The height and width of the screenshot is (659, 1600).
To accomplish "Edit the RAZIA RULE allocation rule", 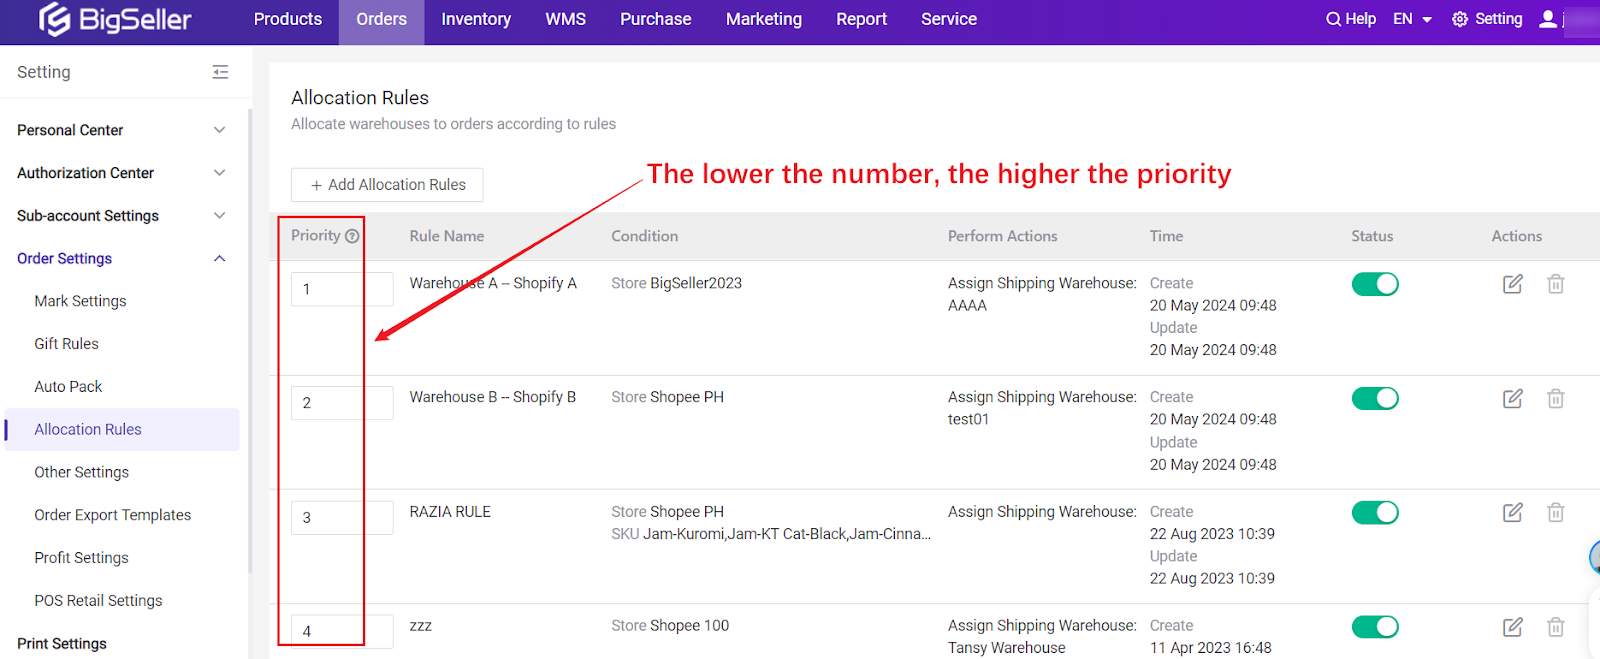I will [1513, 512].
